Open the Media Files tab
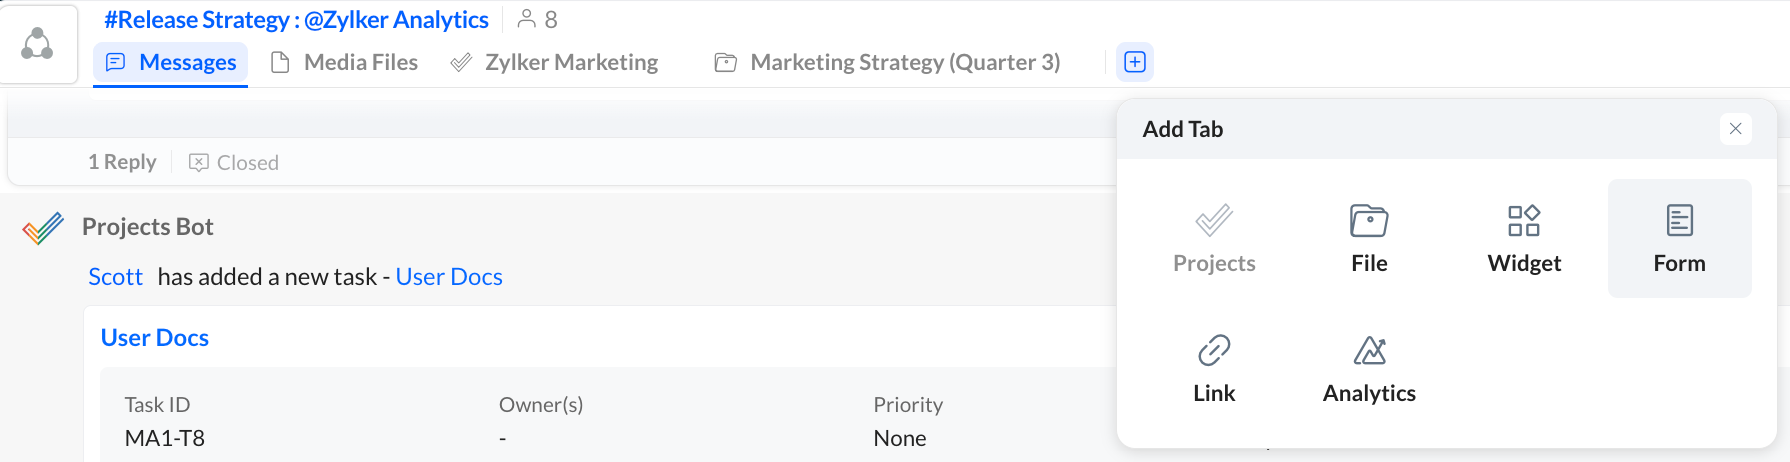 (x=345, y=62)
